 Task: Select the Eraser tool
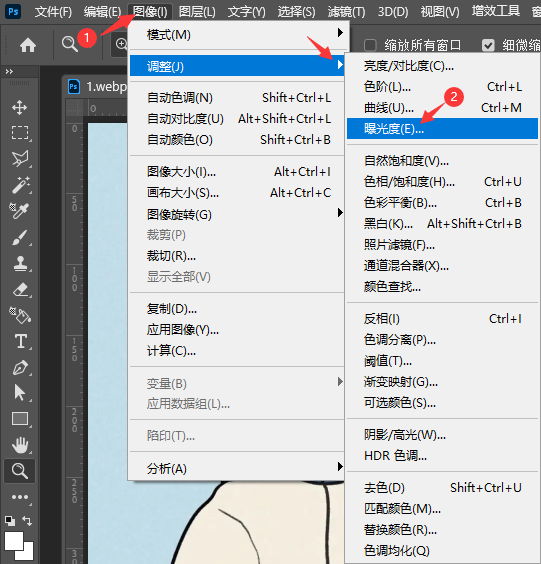coord(21,290)
